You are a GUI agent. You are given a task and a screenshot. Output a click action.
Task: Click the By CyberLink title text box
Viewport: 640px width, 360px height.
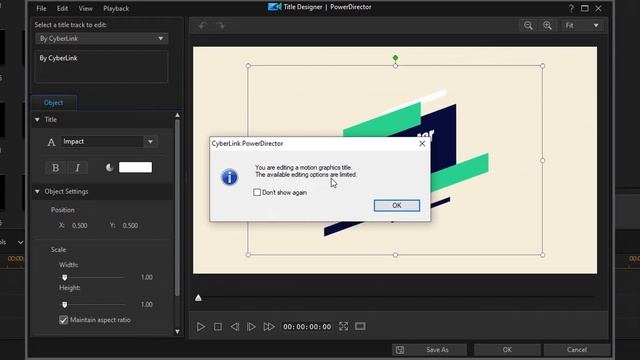[101, 67]
